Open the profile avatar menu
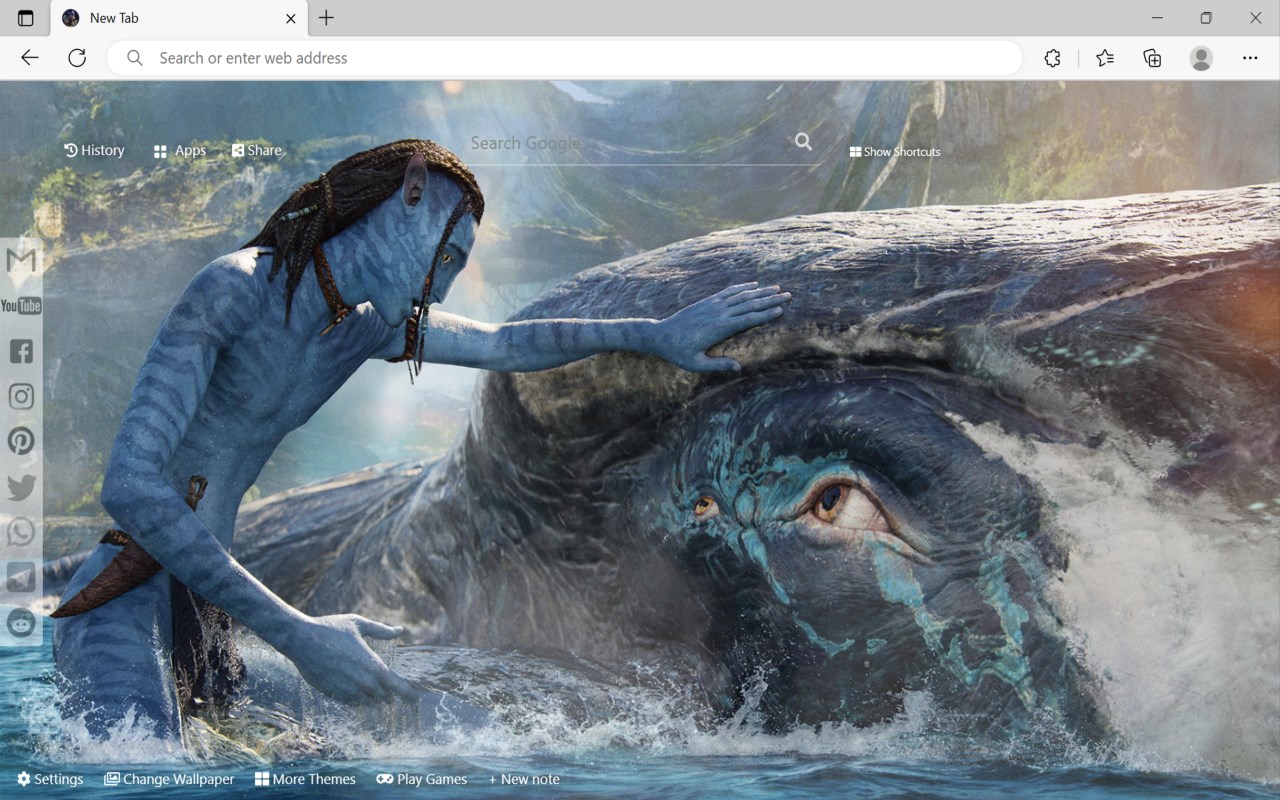Screen dimensions: 1280x800 1201,58
